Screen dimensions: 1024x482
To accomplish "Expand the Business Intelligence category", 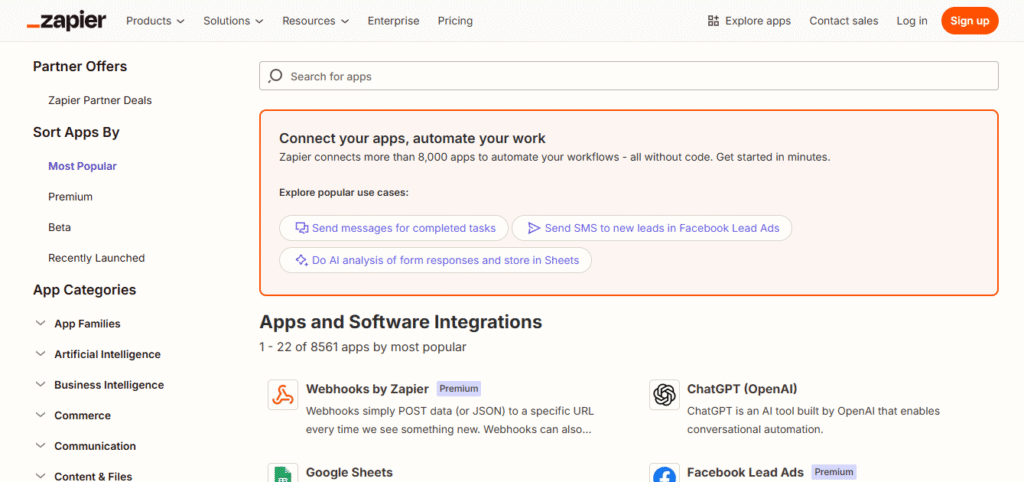I will coord(100,385).
